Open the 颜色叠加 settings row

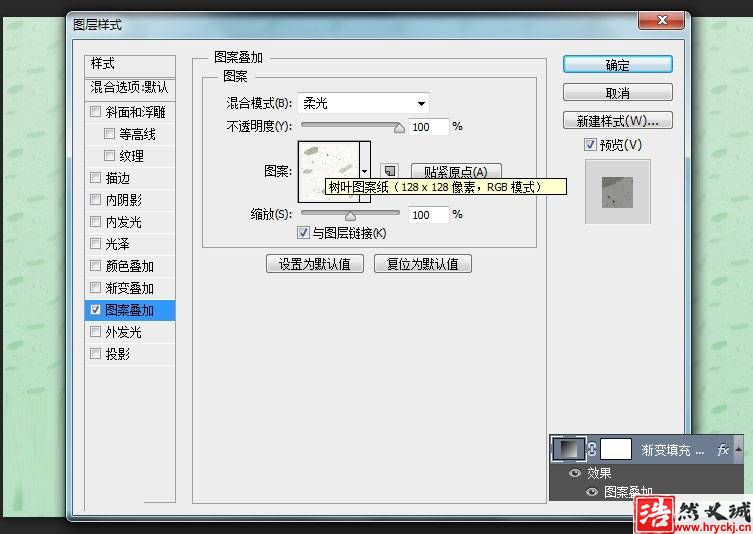click(x=130, y=266)
